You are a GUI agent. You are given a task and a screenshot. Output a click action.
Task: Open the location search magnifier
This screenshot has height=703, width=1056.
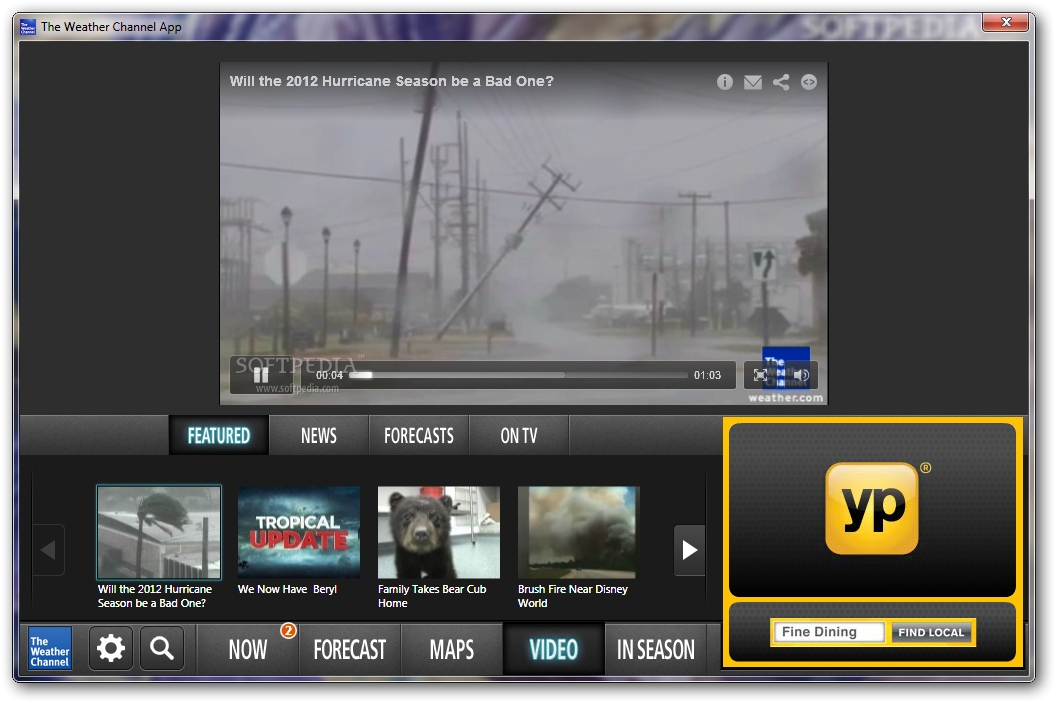coord(162,648)
